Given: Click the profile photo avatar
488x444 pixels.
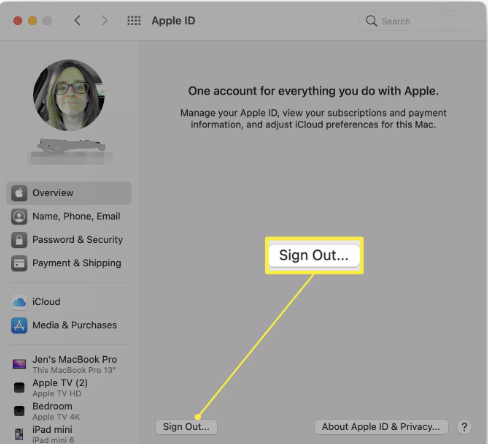Looking at the screenshot, I should click(69, 95).
